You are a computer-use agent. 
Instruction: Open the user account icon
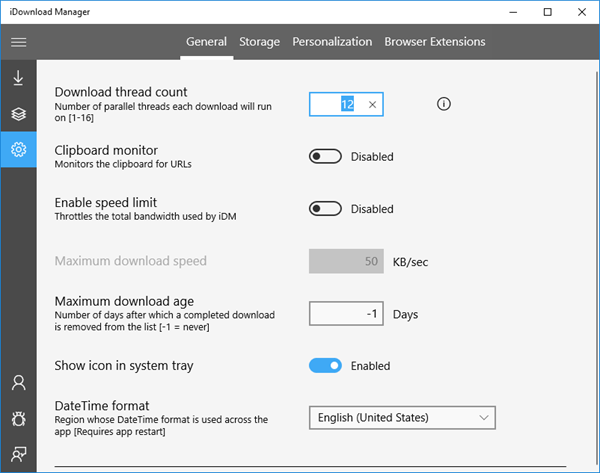point(18,382)
